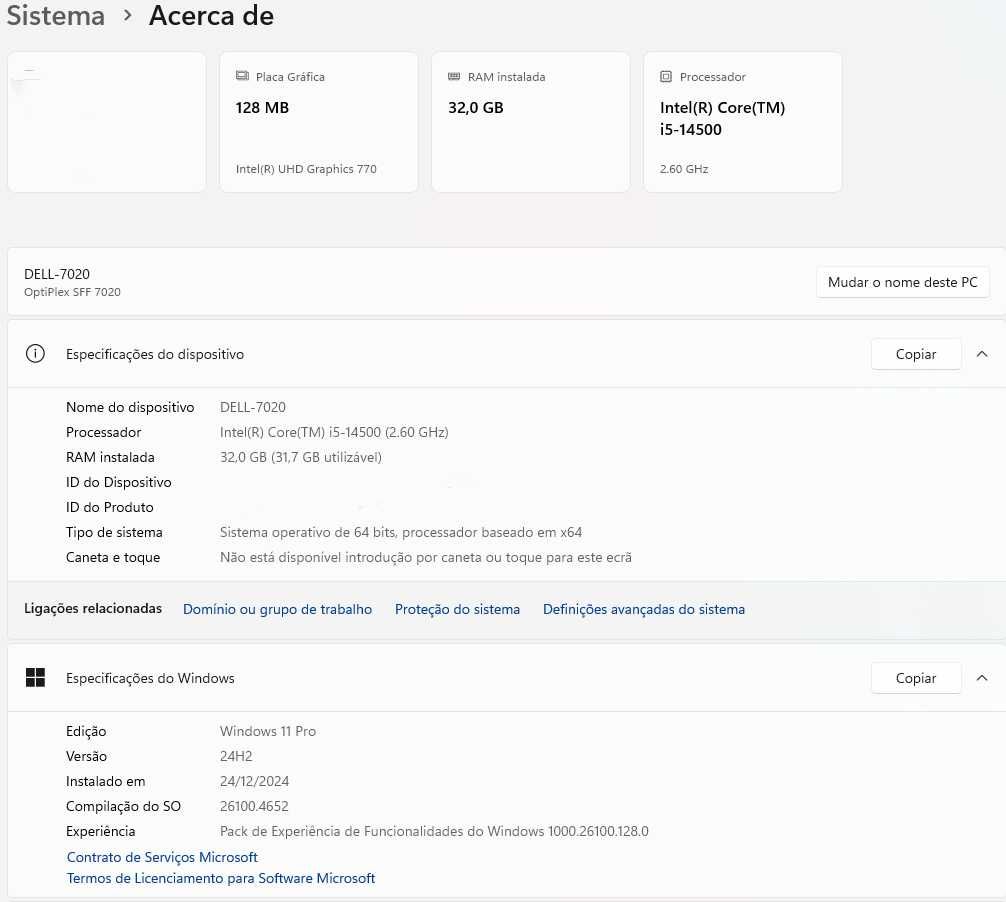Select the 24H2 version value
Screen dimensions: 1006x902
point(235,756)
